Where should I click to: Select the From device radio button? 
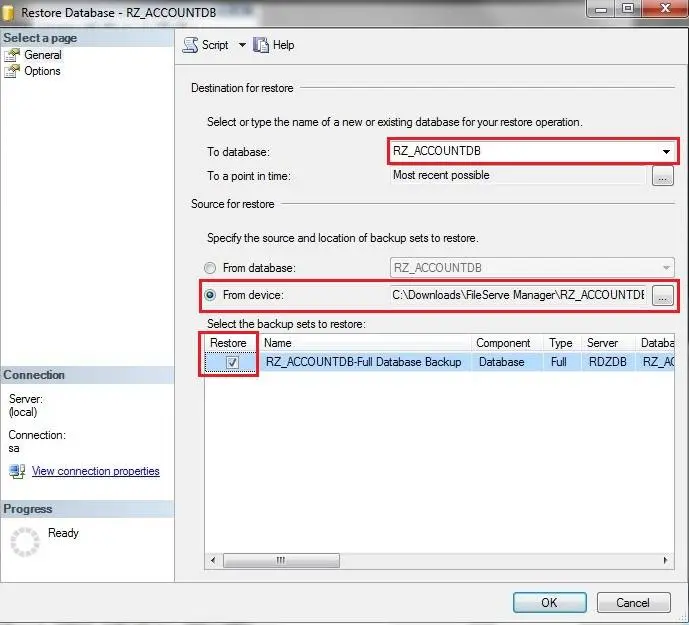tap(210, 295)
